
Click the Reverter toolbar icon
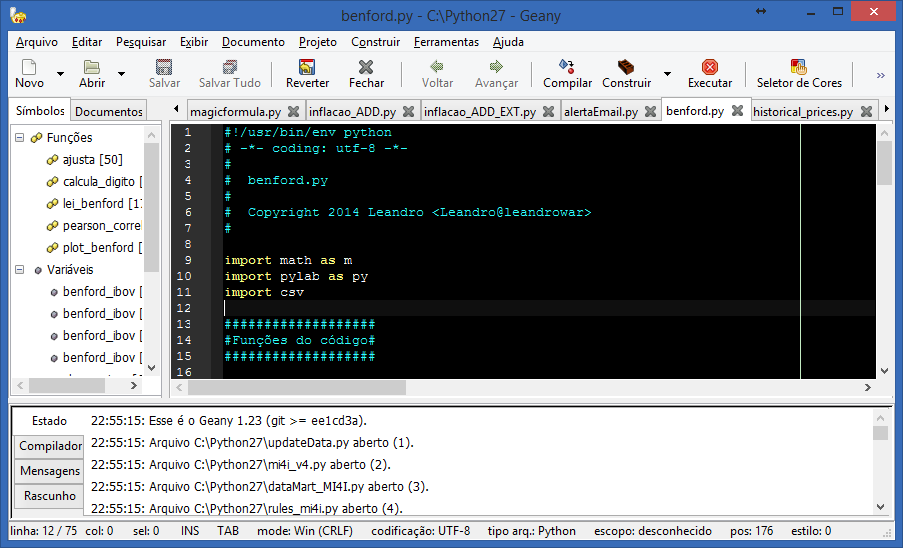click(x=307, y=67)
